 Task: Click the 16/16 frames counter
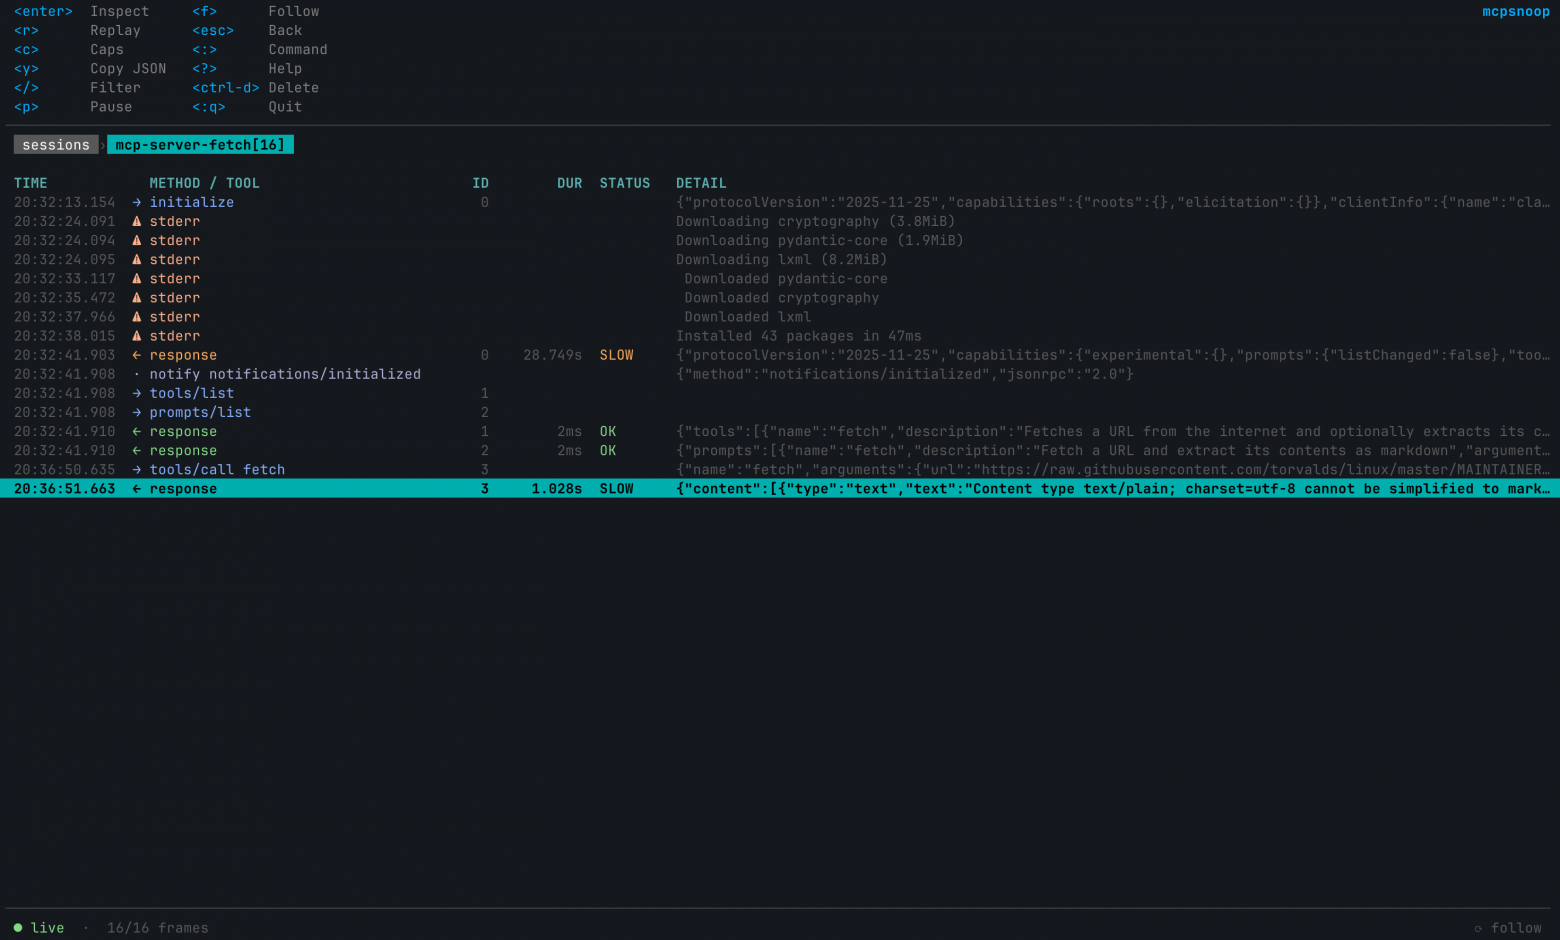[158, 928]
